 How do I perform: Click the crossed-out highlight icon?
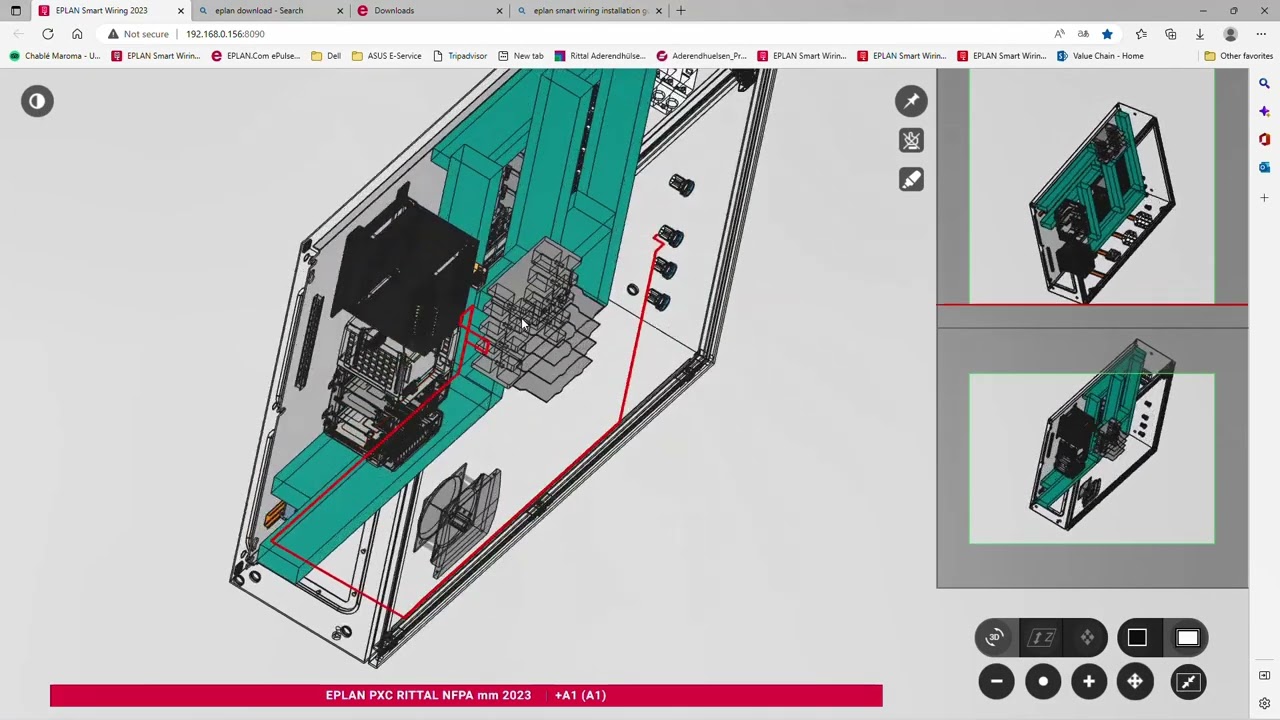[911, 141]
